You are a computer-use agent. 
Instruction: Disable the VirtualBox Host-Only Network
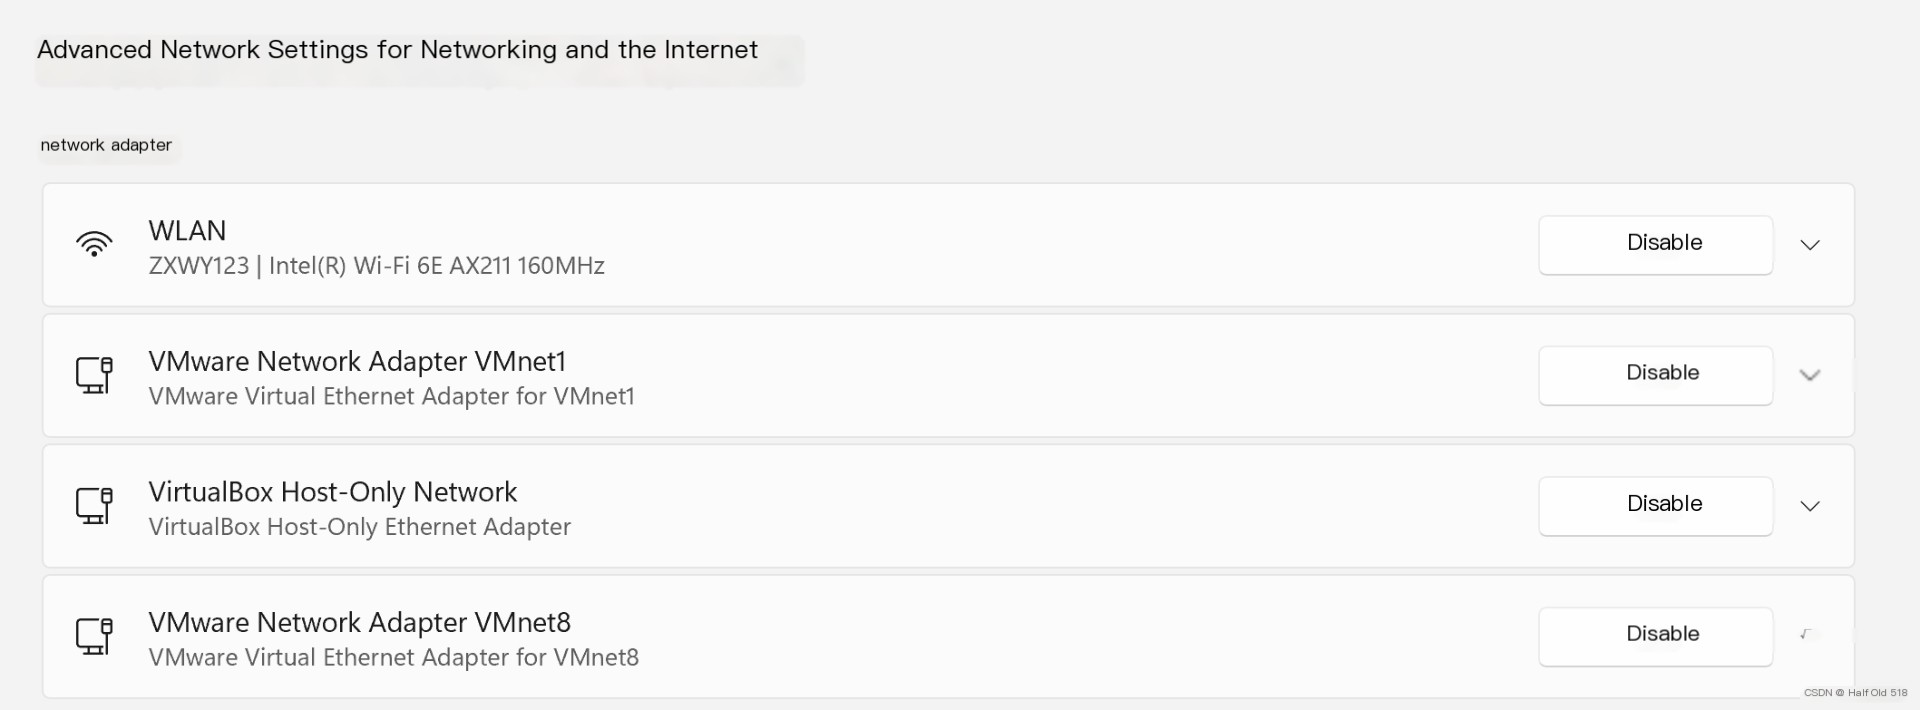click(x=1655, y=506)
